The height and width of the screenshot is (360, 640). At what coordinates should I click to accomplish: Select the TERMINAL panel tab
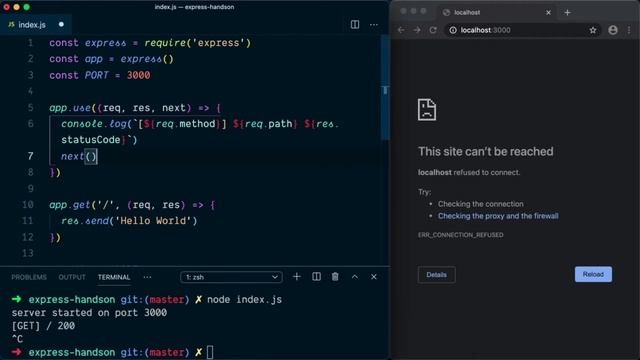point(114,277)
